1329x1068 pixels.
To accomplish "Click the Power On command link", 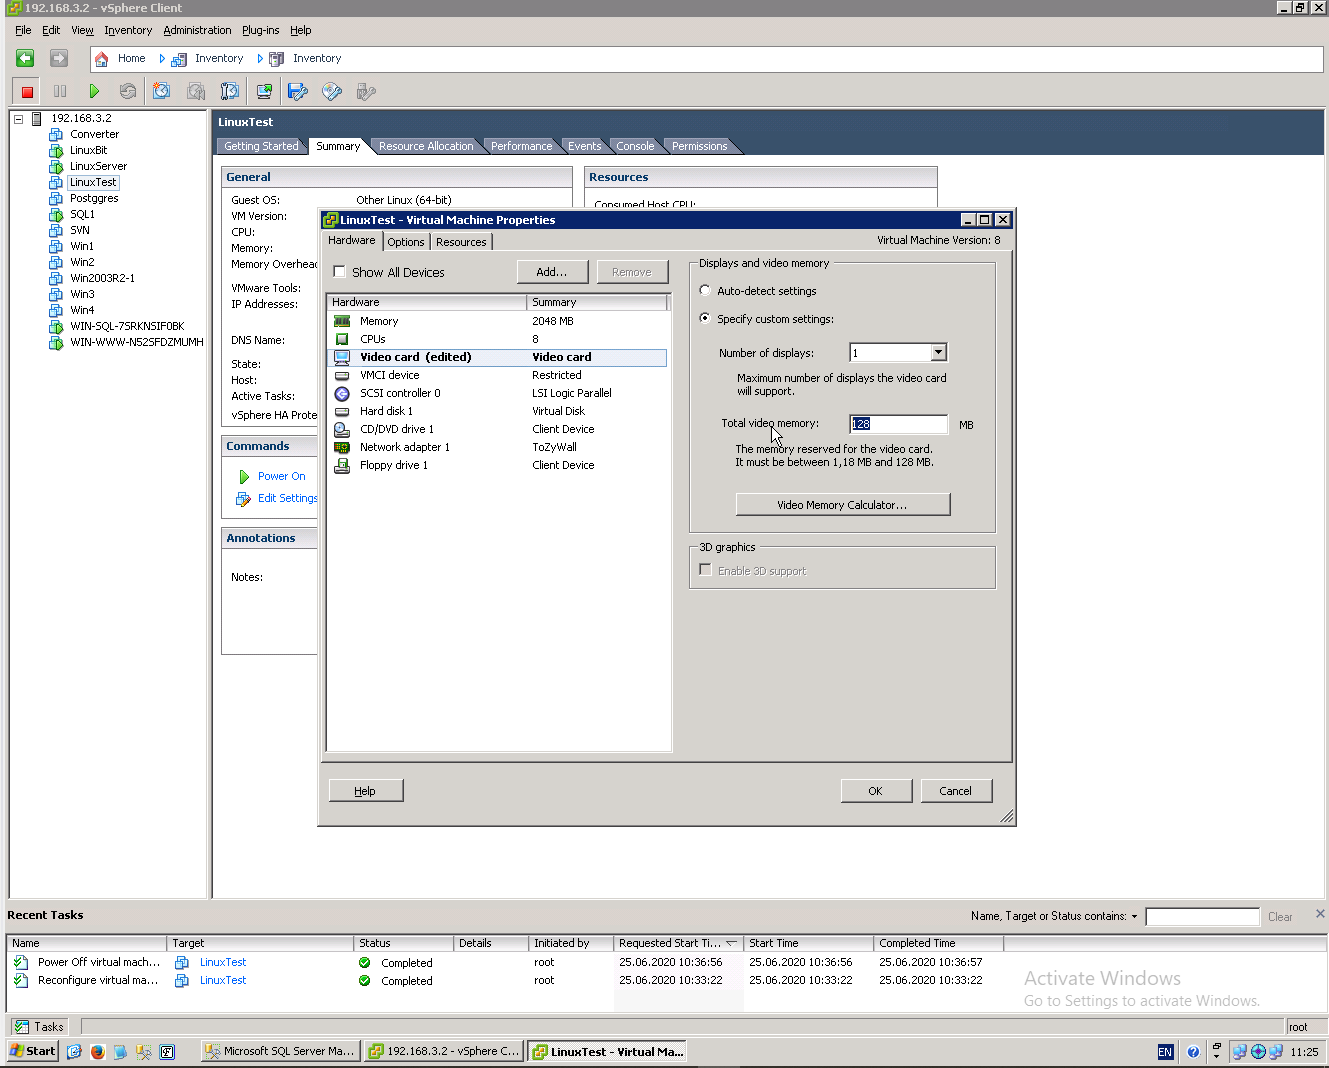I will tap(281, 476).
